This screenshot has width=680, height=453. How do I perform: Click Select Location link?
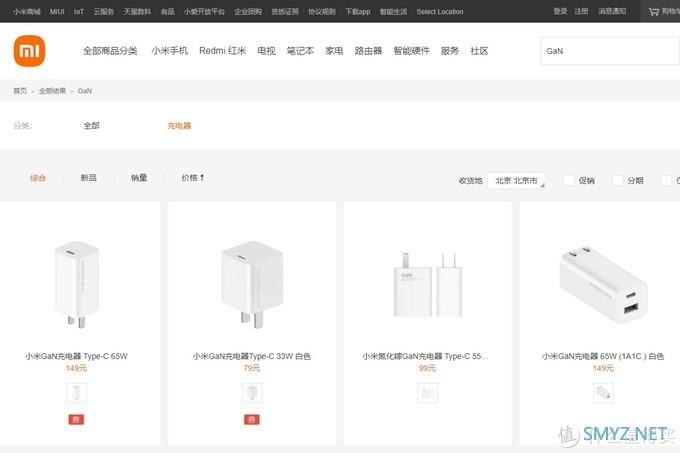point(440,12)
